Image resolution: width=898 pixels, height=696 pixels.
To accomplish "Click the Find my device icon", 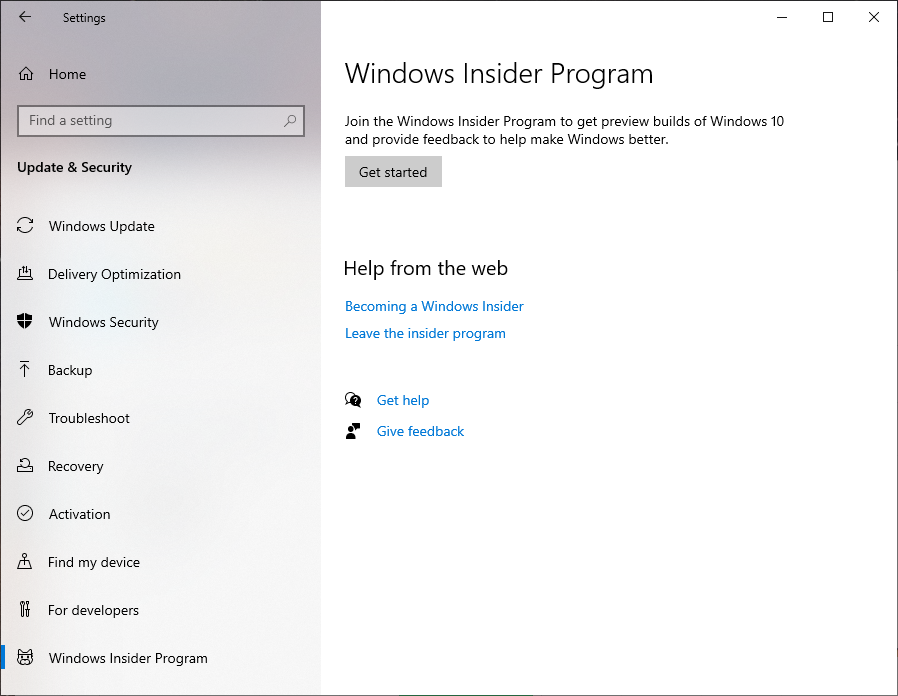I will tap(25, 561).
